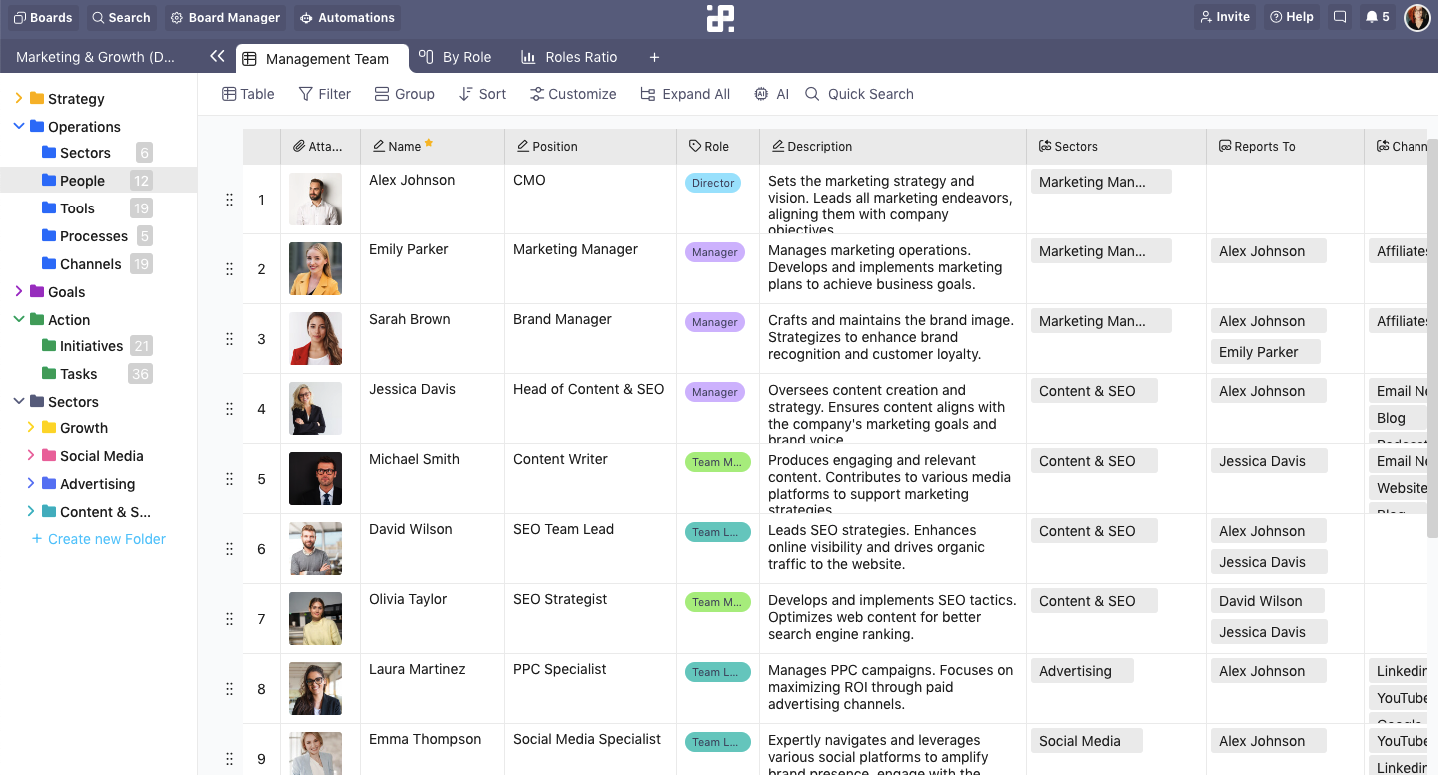Open the Filter options
Image resolution: width=1438 pixels, height=775 pixels.
324,93
